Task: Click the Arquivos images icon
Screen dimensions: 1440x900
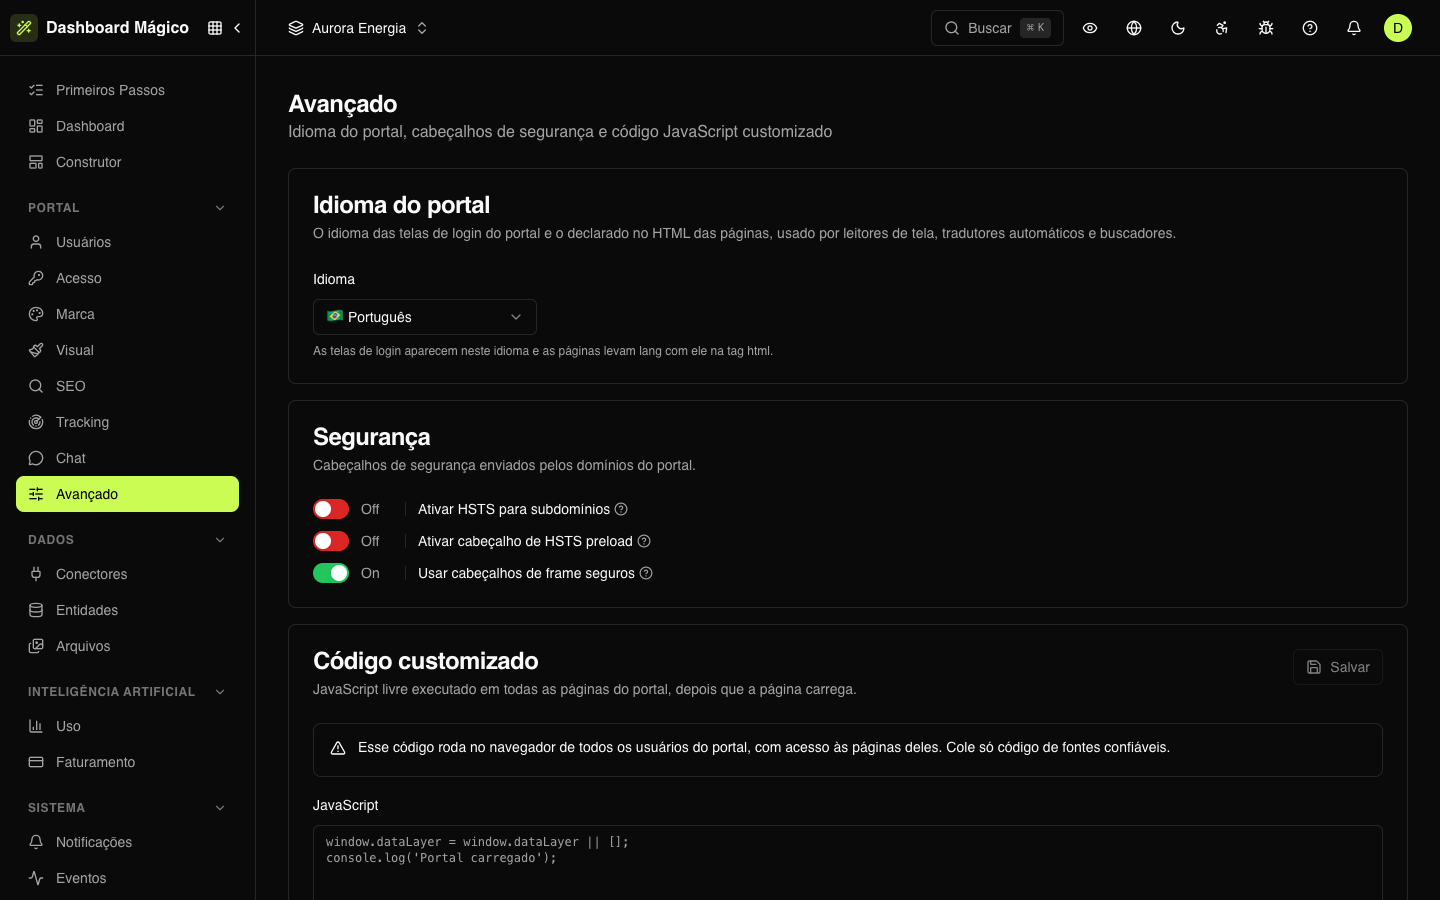Action: point(36,646)
